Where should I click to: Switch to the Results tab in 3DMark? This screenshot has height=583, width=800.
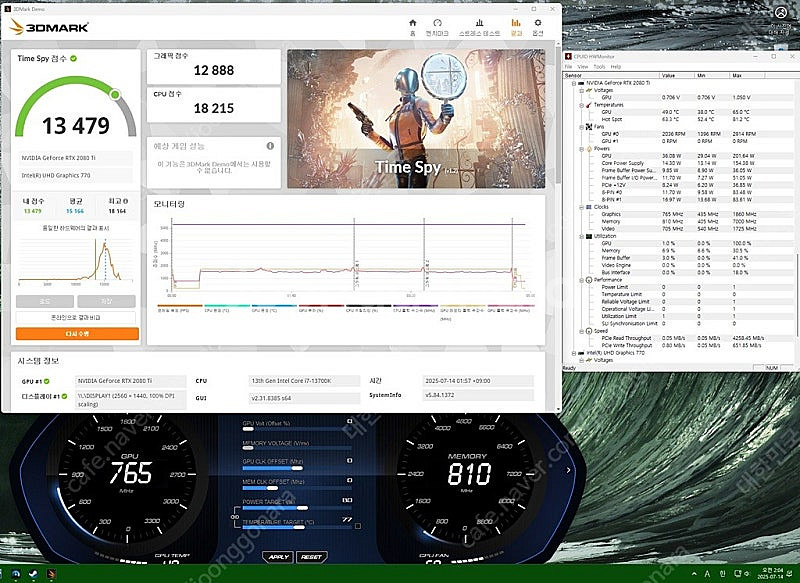click(x=516, y=28)
